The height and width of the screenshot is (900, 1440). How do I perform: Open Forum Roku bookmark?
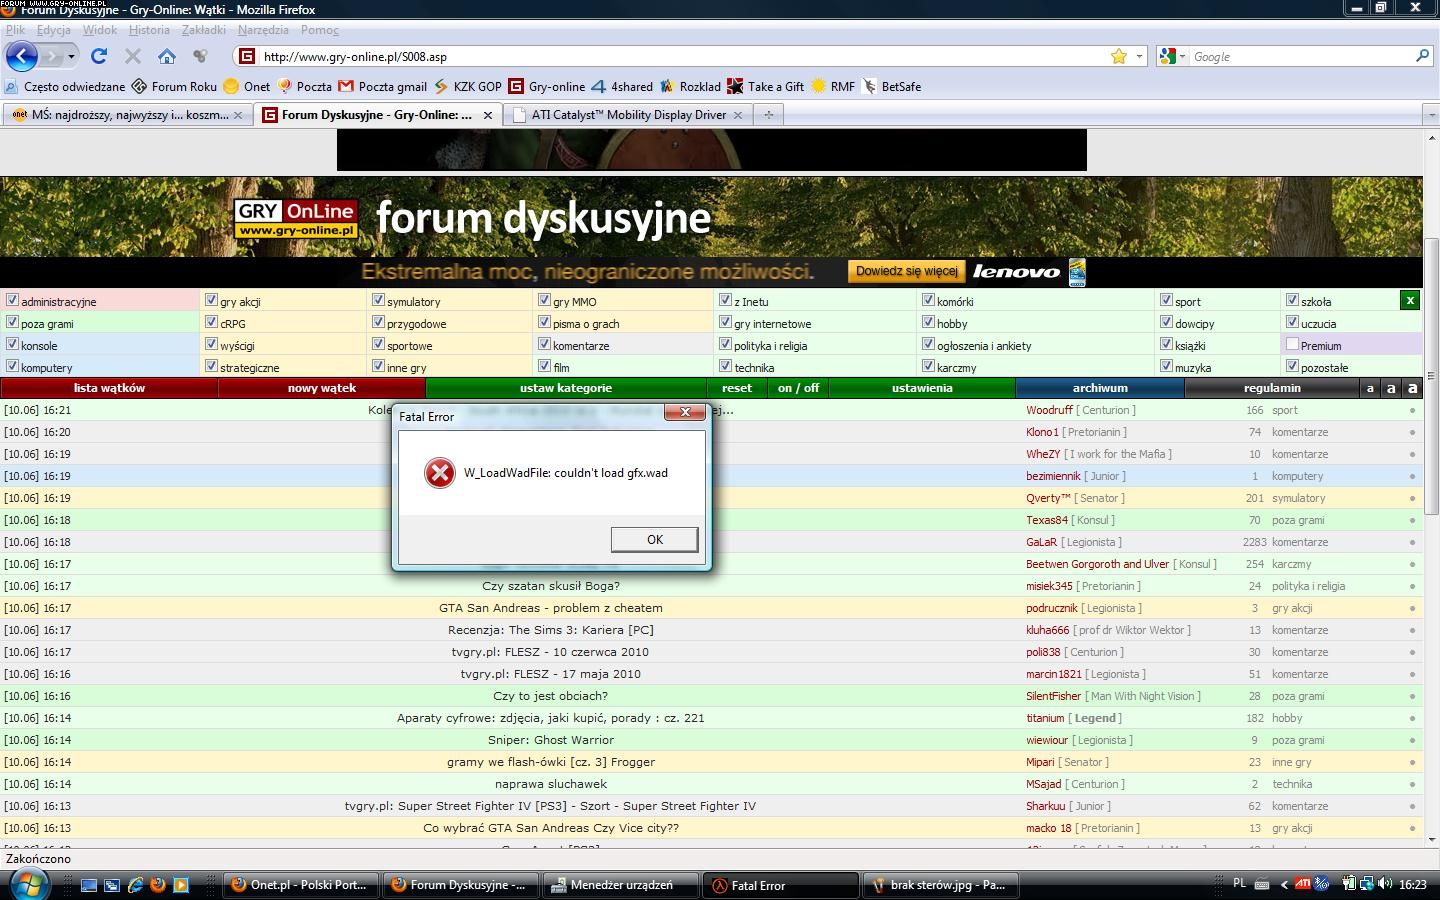tap(174, 86)
